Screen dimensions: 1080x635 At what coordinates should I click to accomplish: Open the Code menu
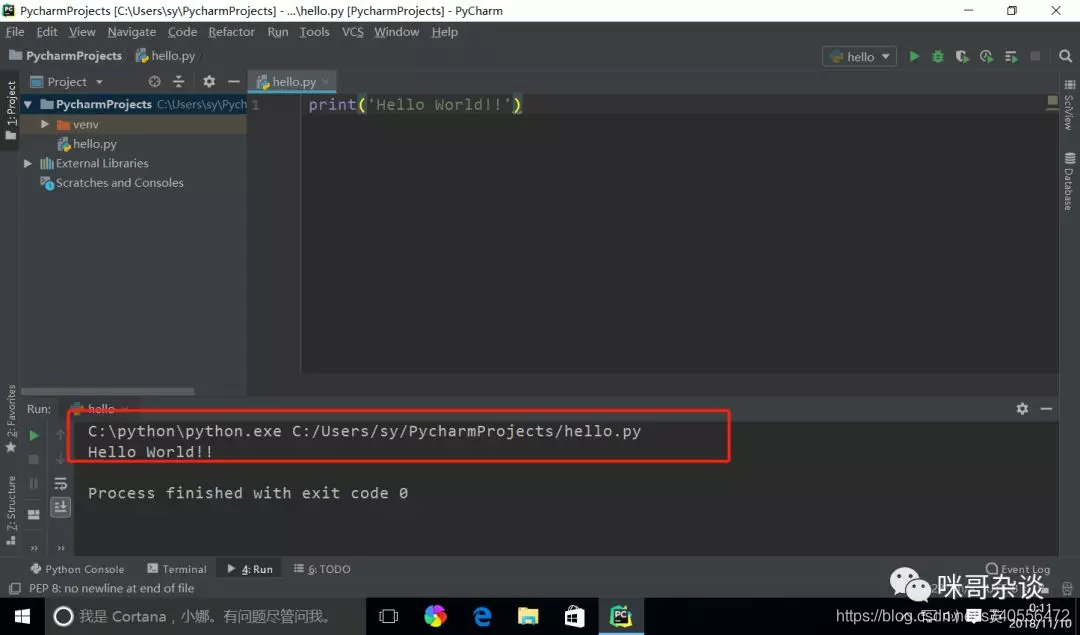(182, 32)
